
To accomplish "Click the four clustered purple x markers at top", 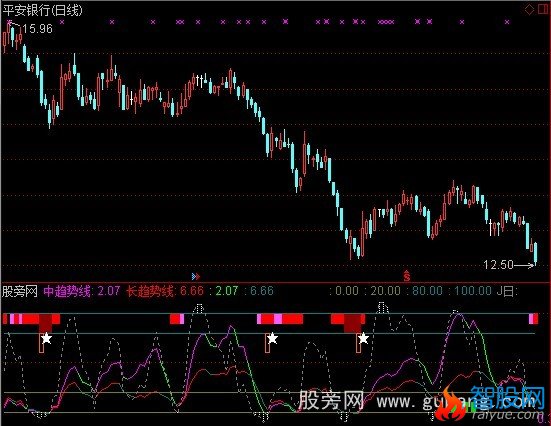I will coord(386,22).
